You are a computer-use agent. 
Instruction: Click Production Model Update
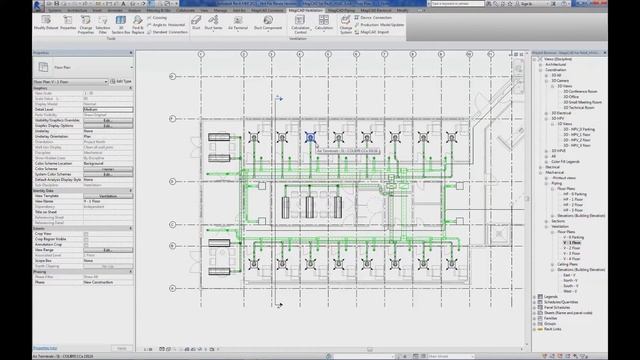[379, 25]
